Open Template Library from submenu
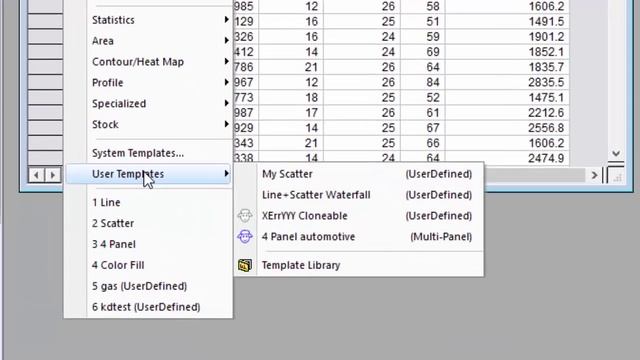640x360 pixels. coord(359,265)
